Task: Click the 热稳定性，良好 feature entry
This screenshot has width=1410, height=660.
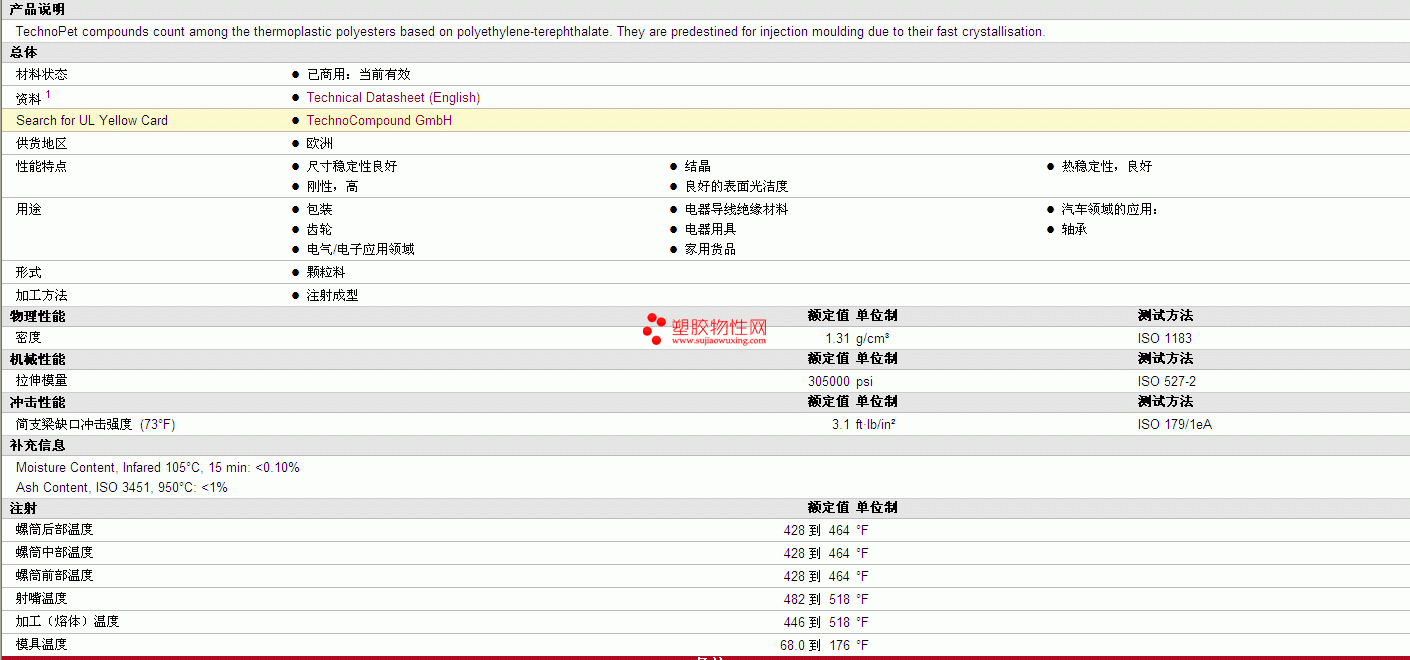Action: coord(1107,167)
